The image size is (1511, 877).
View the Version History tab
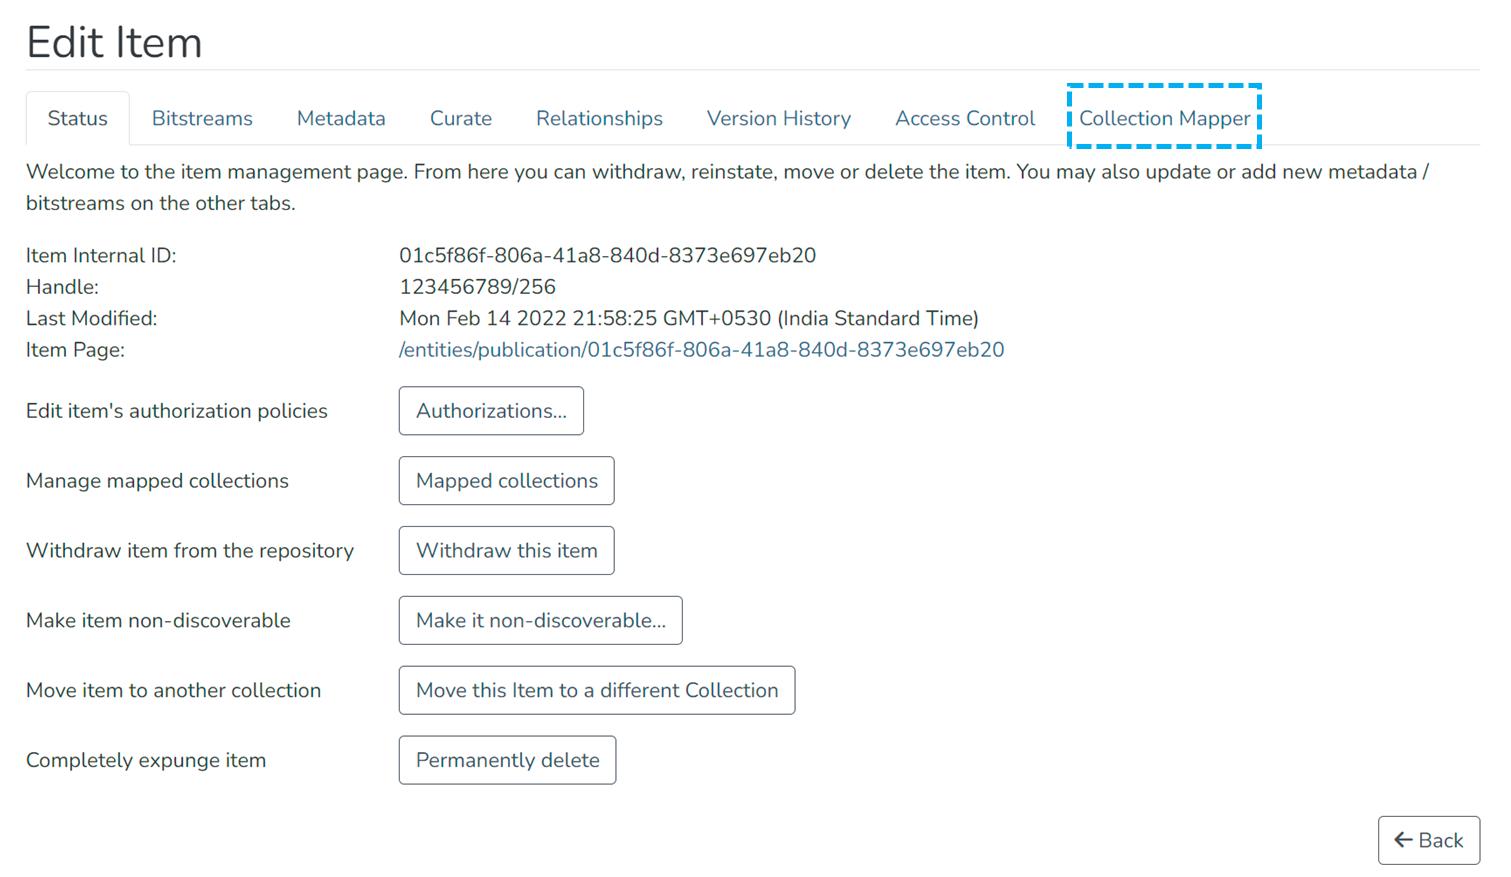778,118
